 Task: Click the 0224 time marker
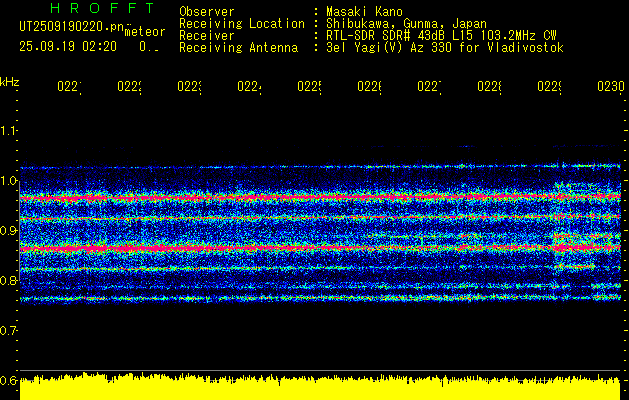[x=250, y=87]
